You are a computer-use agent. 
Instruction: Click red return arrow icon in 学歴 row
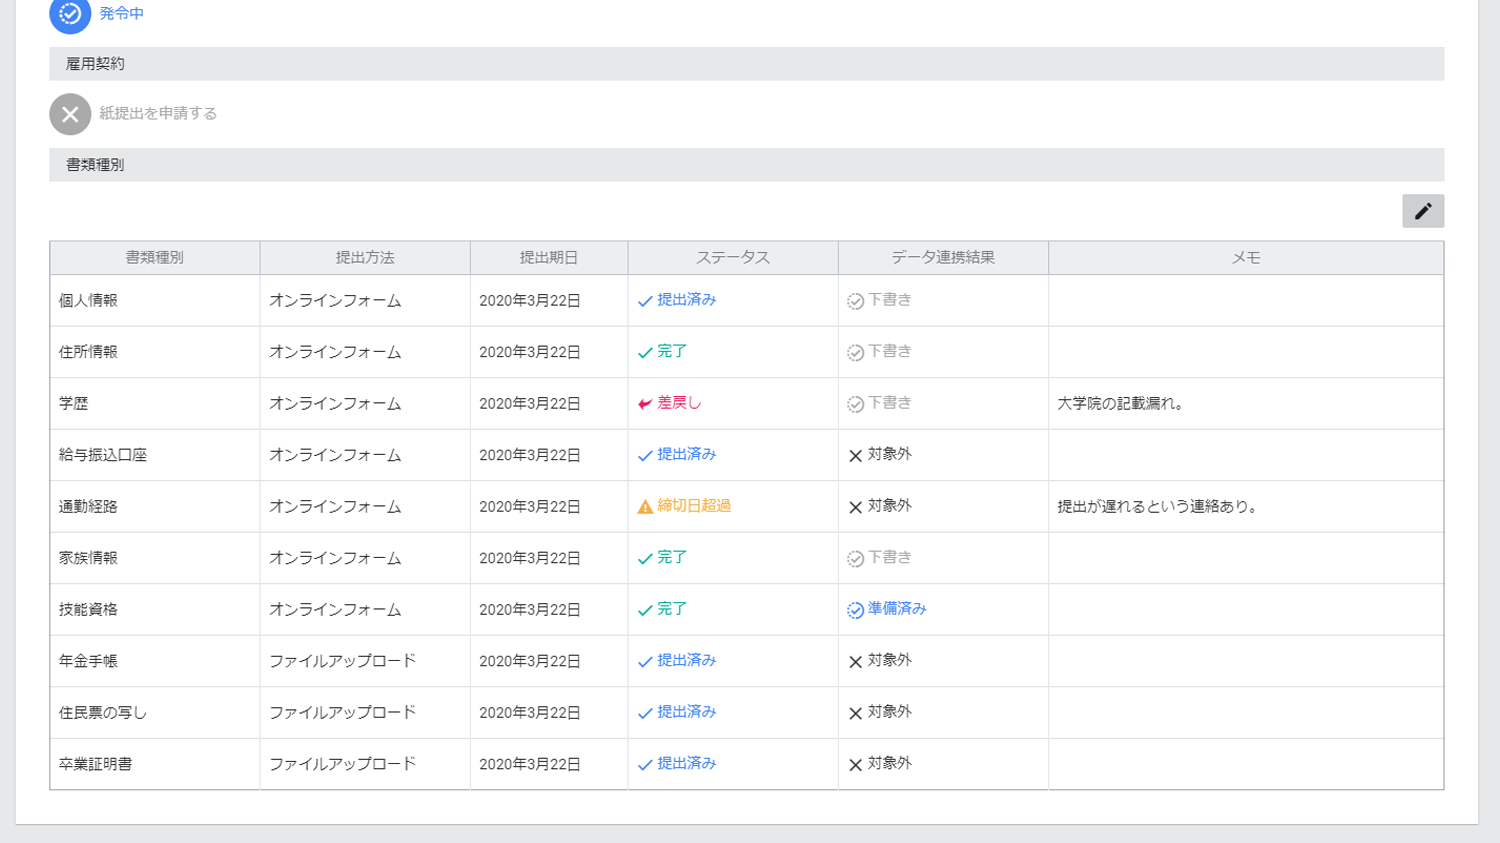[645, 404]
